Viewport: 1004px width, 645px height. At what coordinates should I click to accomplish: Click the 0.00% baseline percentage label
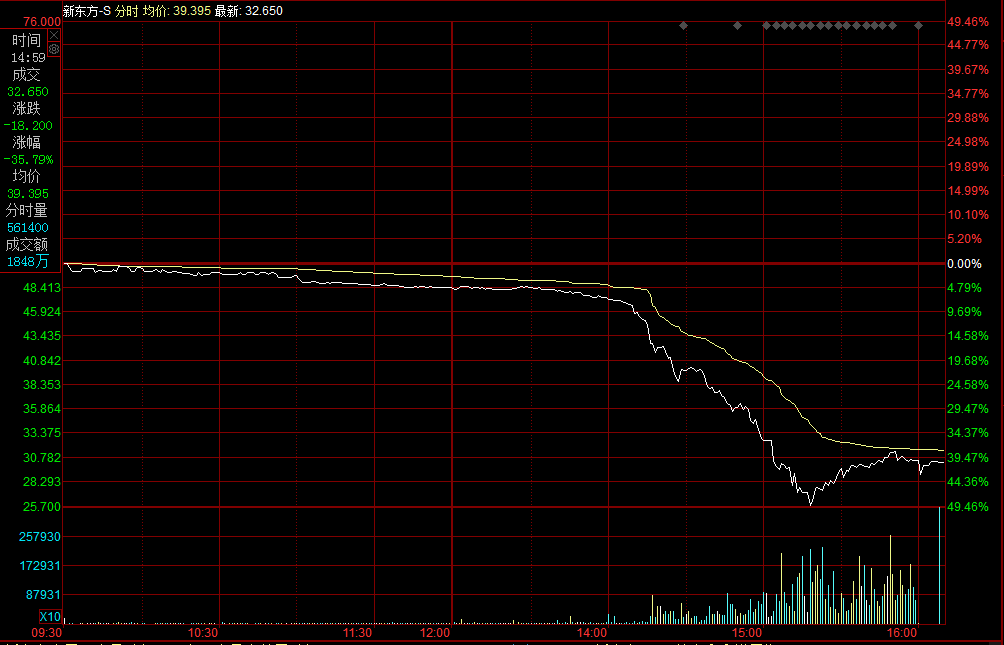(964, 264)
